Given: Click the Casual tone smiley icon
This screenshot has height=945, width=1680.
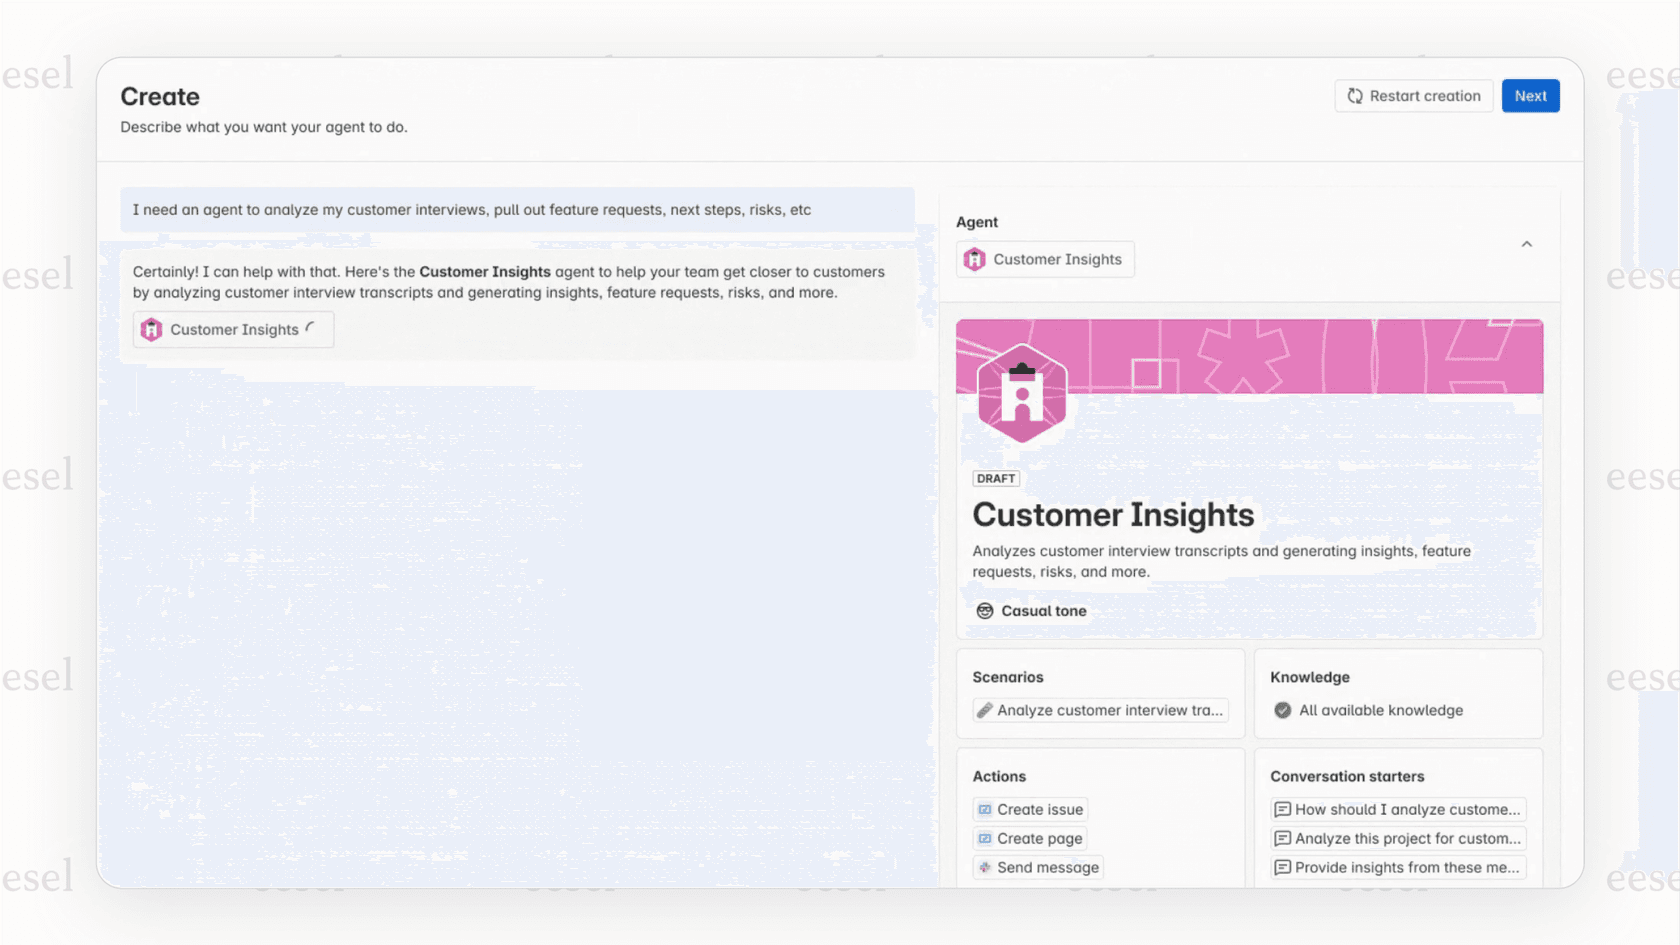Looking at the screenshot, I should click(x=985, y=611).
